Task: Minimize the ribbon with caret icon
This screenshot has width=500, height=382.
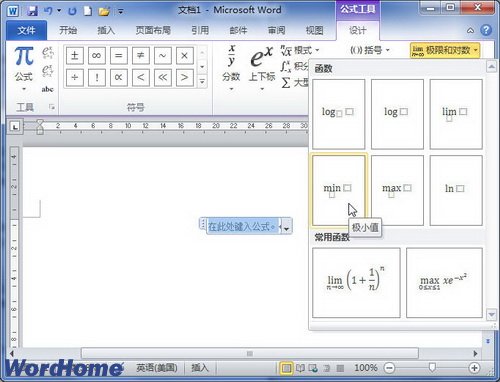Action: point(470,31)
